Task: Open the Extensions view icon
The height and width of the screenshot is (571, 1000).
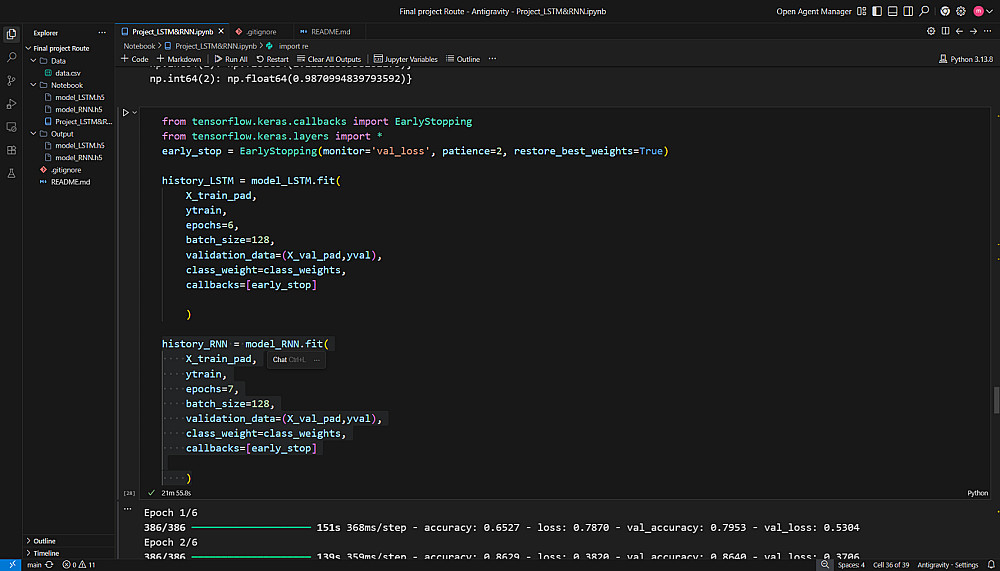Action: [x=11, y=150]
